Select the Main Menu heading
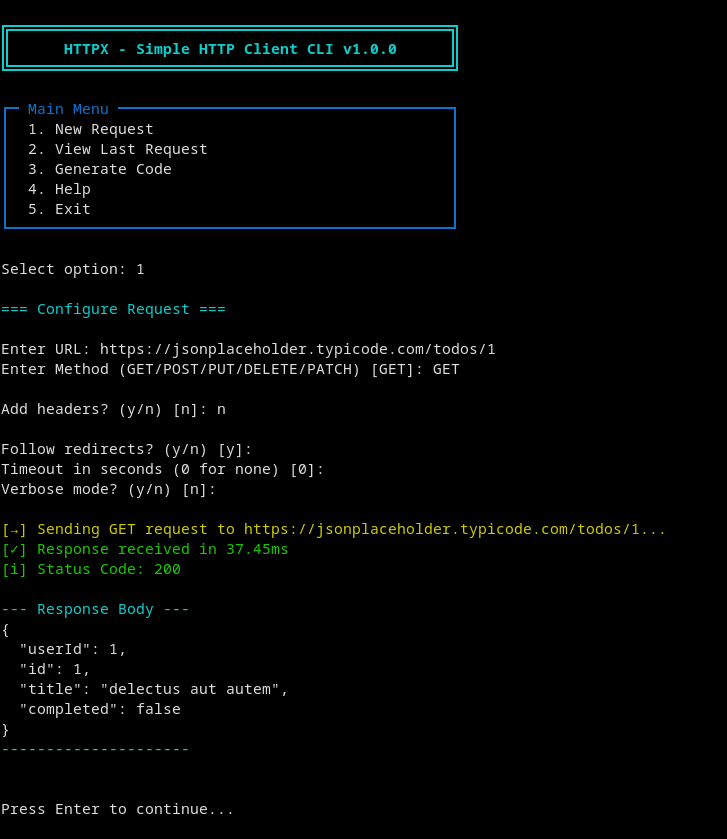Viewport: 727px width, 839px height. pos(68,109)
